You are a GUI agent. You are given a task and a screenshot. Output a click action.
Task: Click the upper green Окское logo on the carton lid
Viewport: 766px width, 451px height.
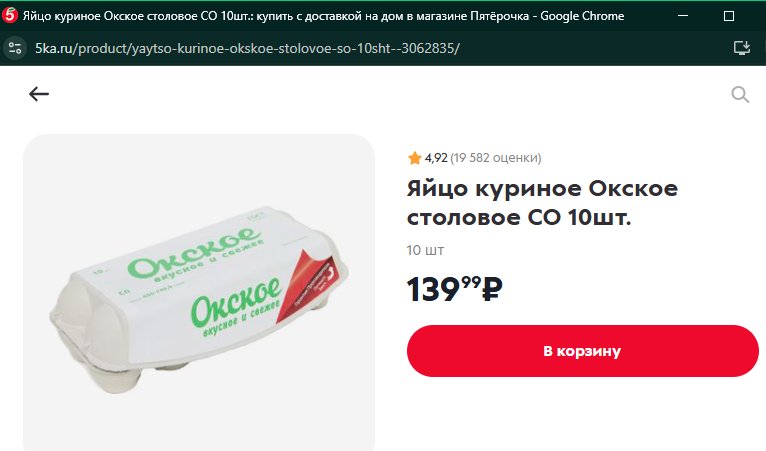point(194,253)
